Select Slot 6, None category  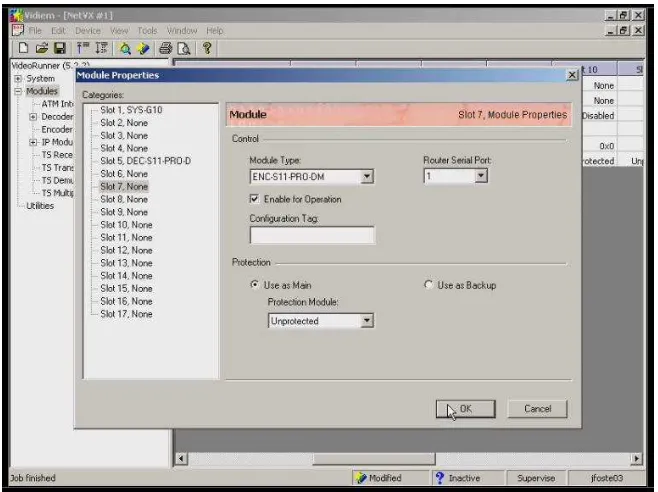click(124, 174)
